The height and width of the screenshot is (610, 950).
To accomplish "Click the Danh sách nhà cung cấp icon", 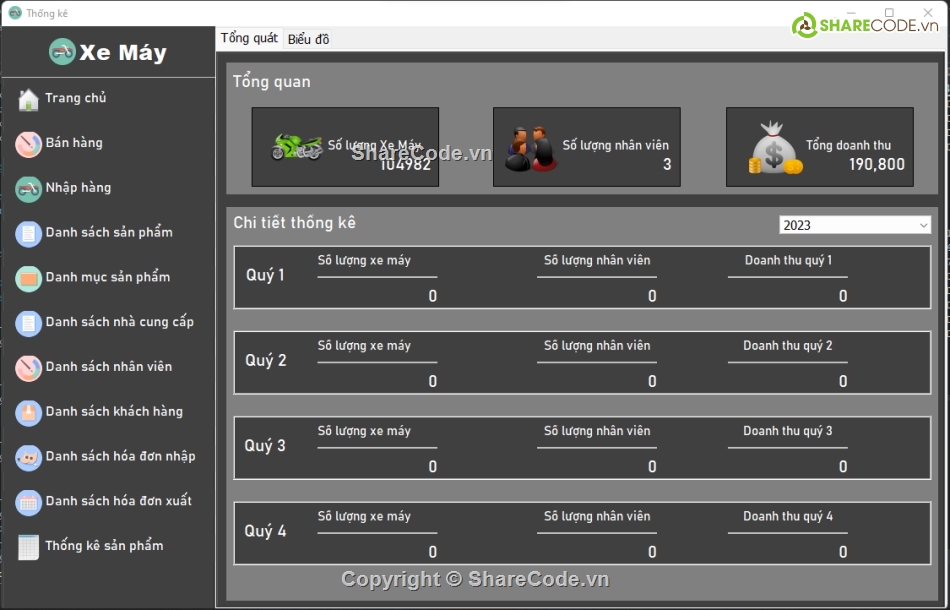I will (x=28, y=323).
